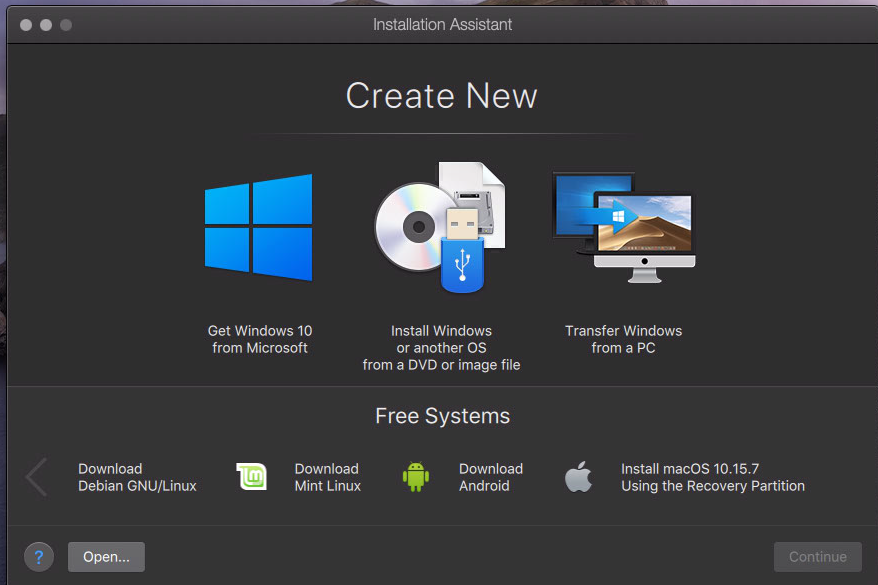Choose "Install Windows or another OS" label
The width and height of the screenshot is (878, 585).
441,348
